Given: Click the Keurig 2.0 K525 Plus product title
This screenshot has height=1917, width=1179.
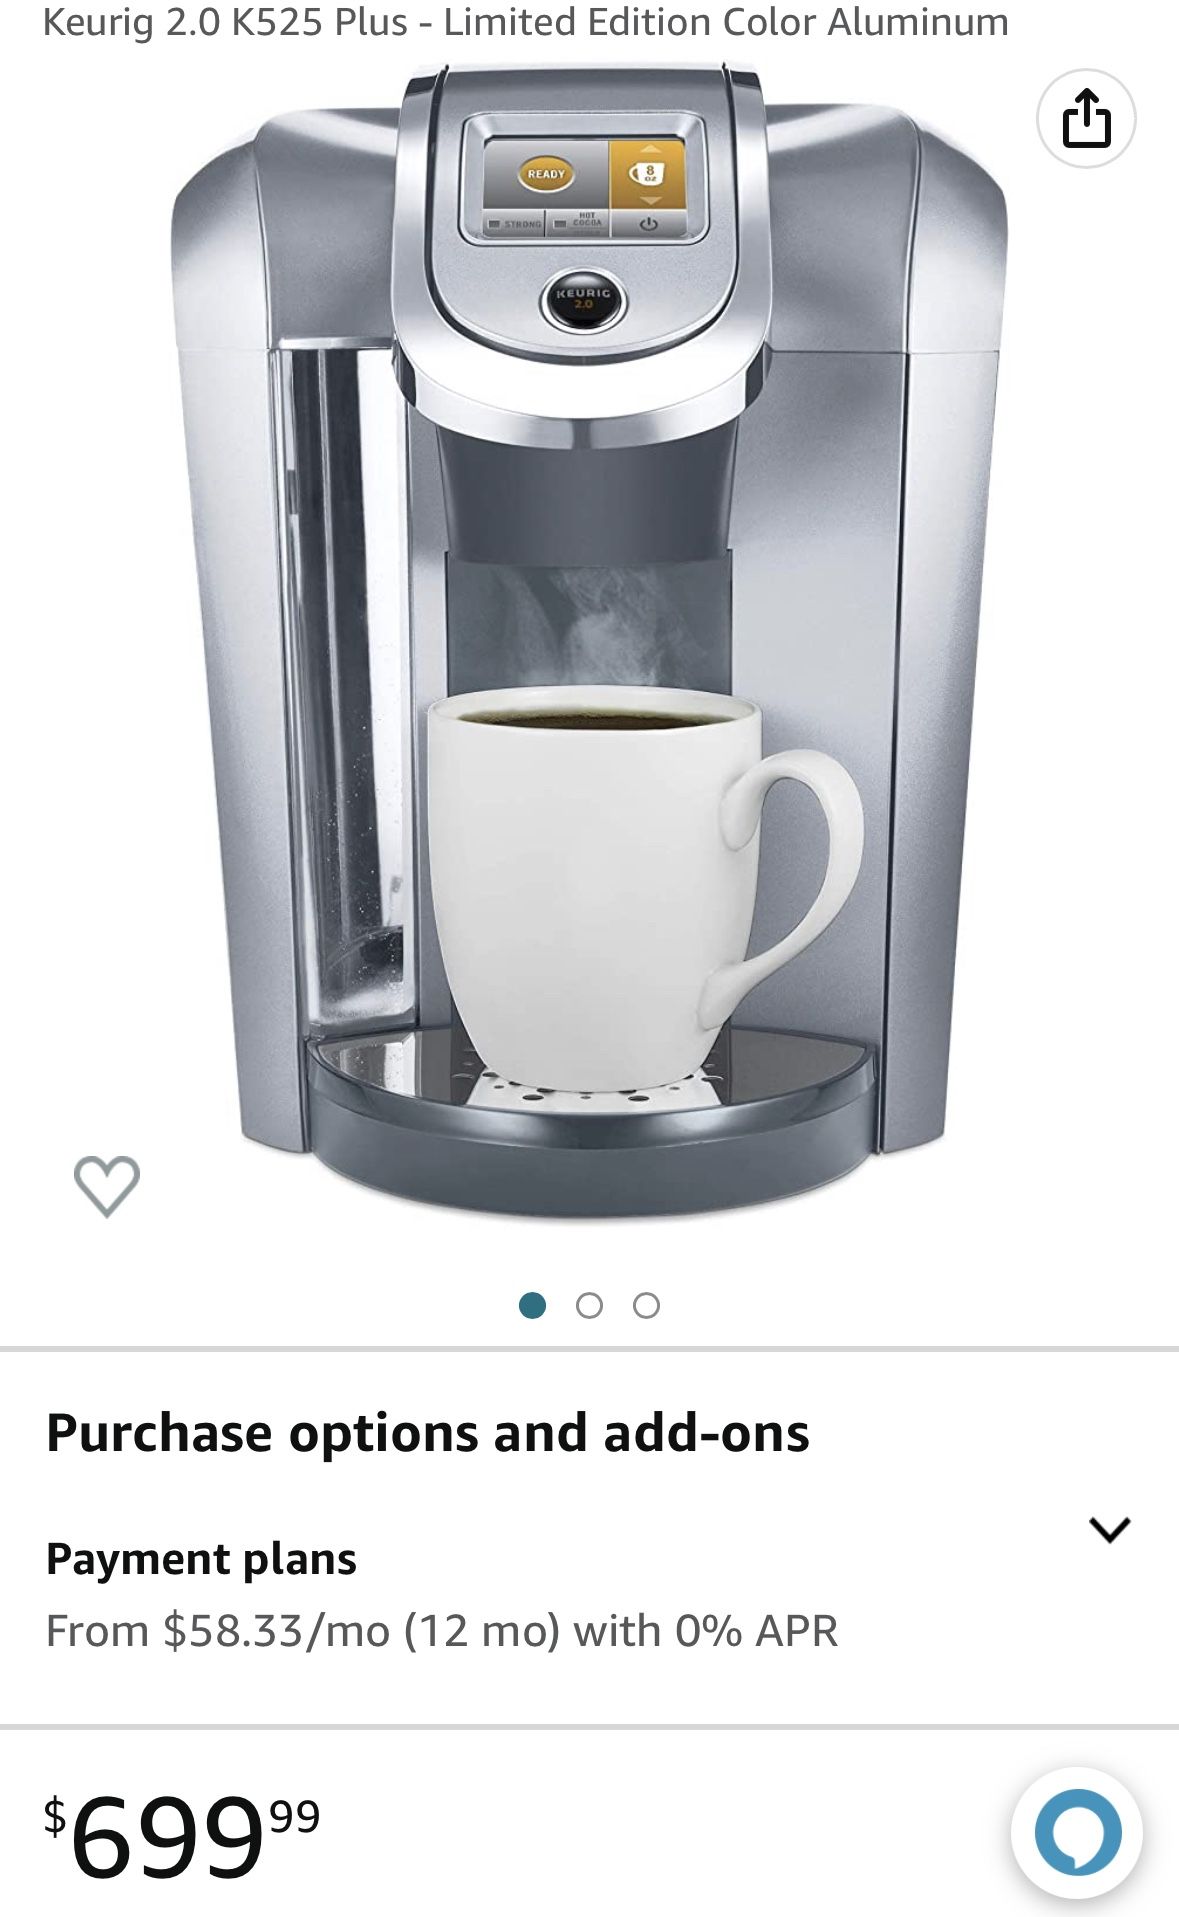Looking at the screenshot, I should tap(525, 21).
